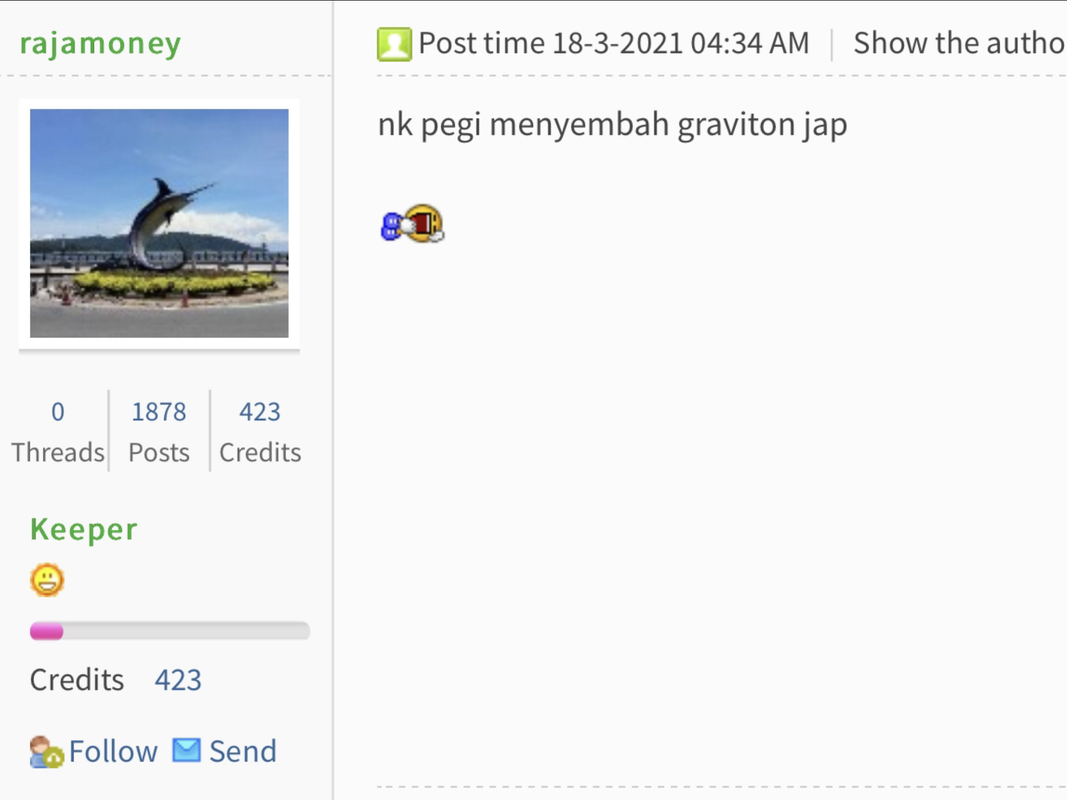Image resolution: width=1067 pixels, height=800 pixels.
Task: Open the 1878 Posts count
Action: (x=159, y=412)
